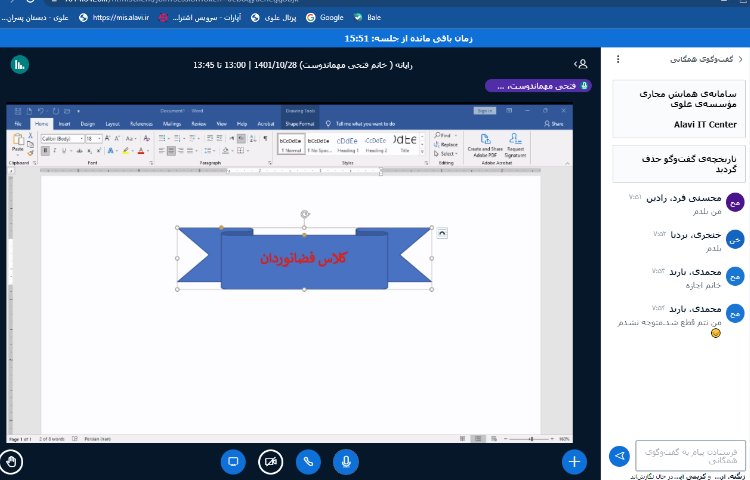Click the send message arrow icon
The image size is (750, 480).
pos(619,456)
